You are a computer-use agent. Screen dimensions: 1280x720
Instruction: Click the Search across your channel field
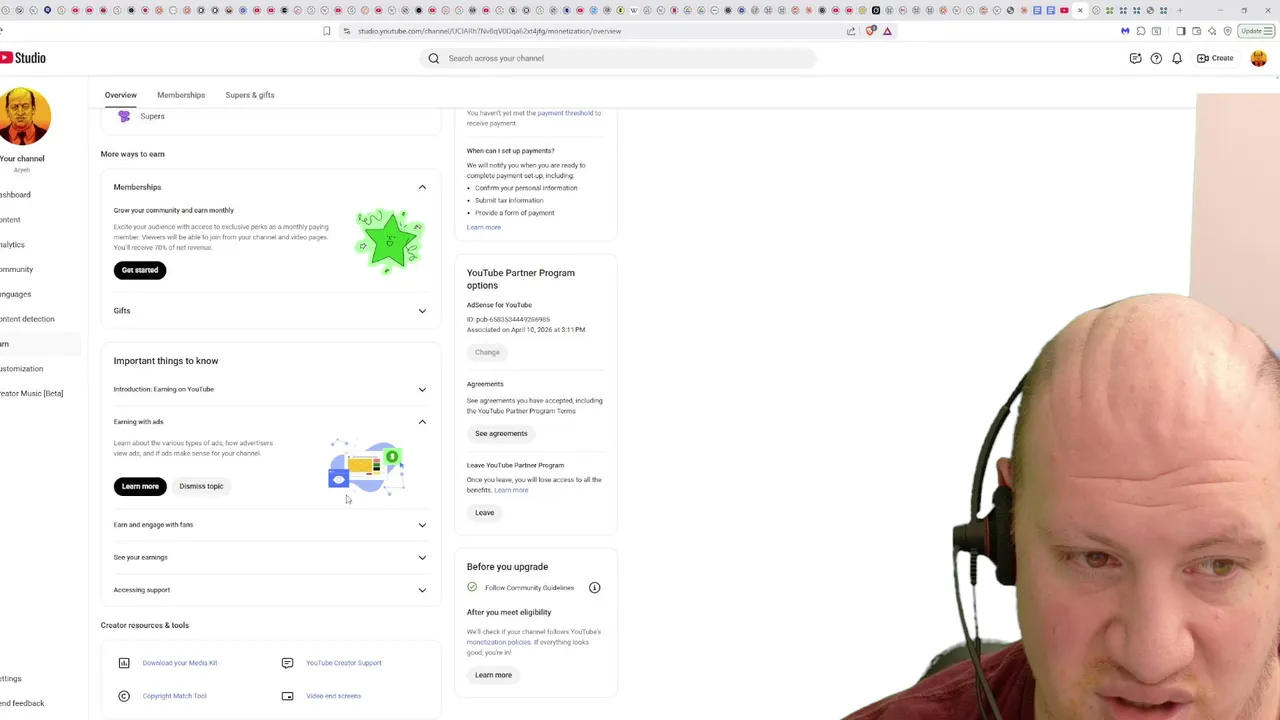(x=618, y=58)
